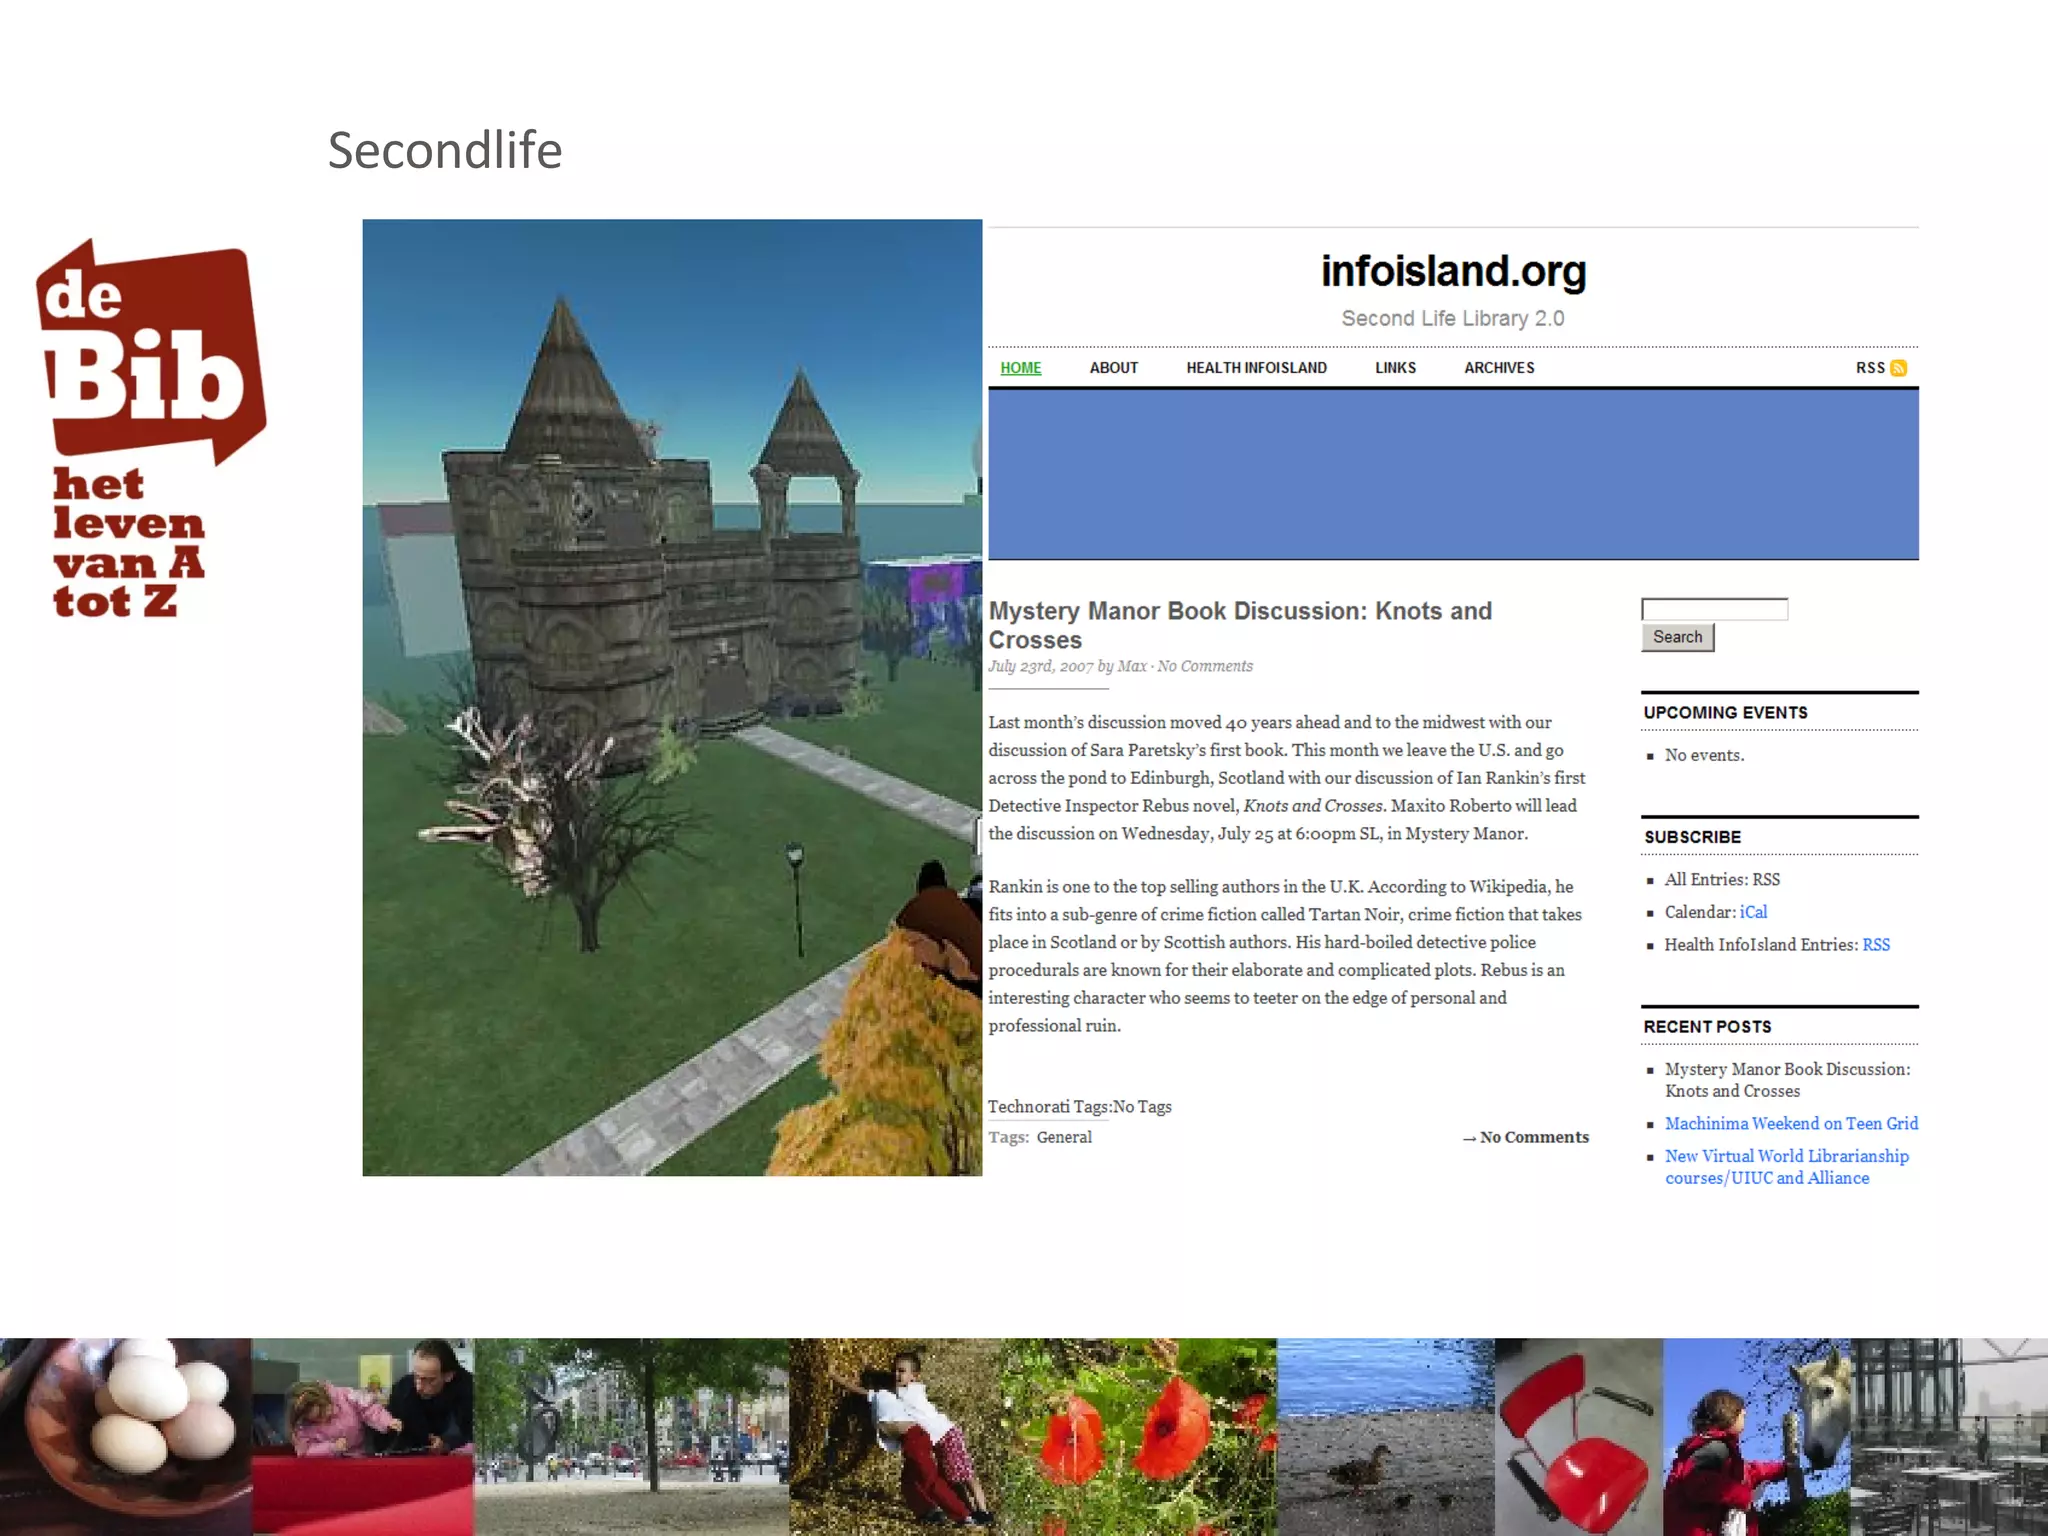
Task: Click the General tag link
Action: (x=1064, y=1137)
